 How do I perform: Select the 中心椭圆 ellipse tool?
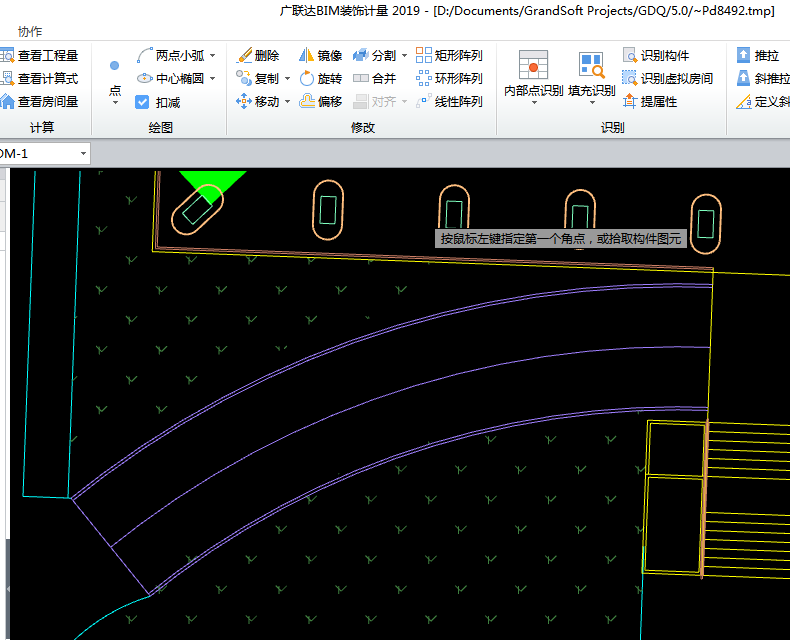pos(171,78)
